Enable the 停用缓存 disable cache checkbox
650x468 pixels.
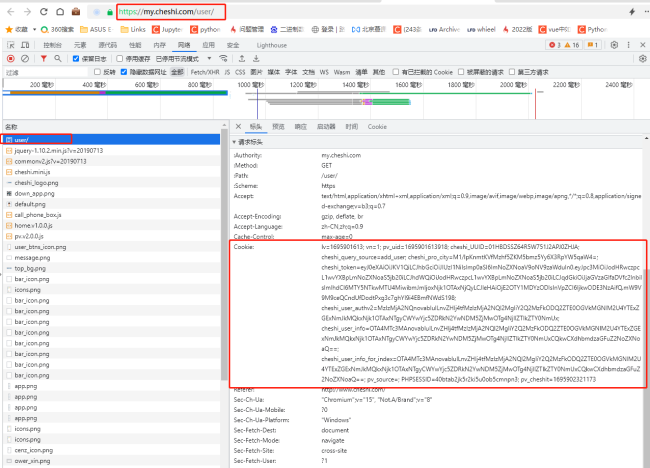120,58
